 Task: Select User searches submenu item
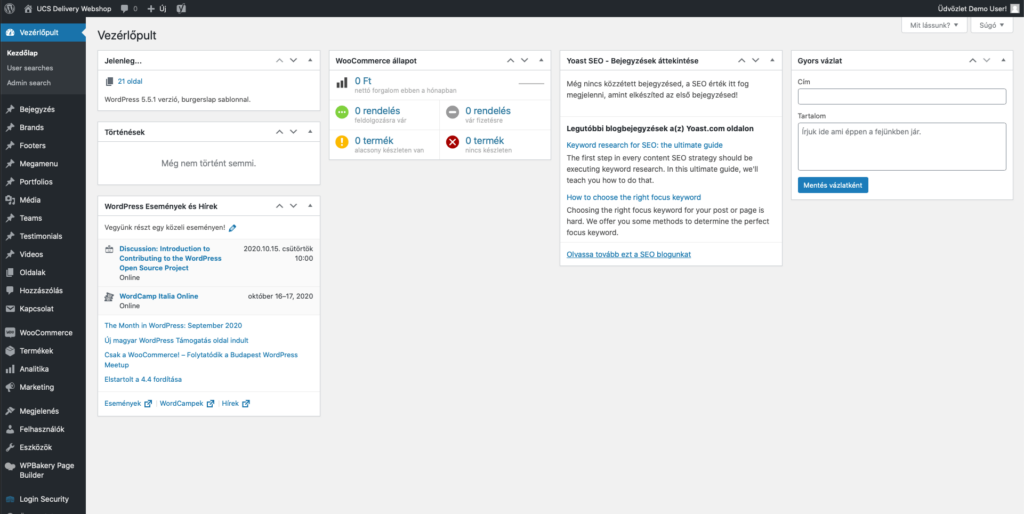tap(30, 68)
